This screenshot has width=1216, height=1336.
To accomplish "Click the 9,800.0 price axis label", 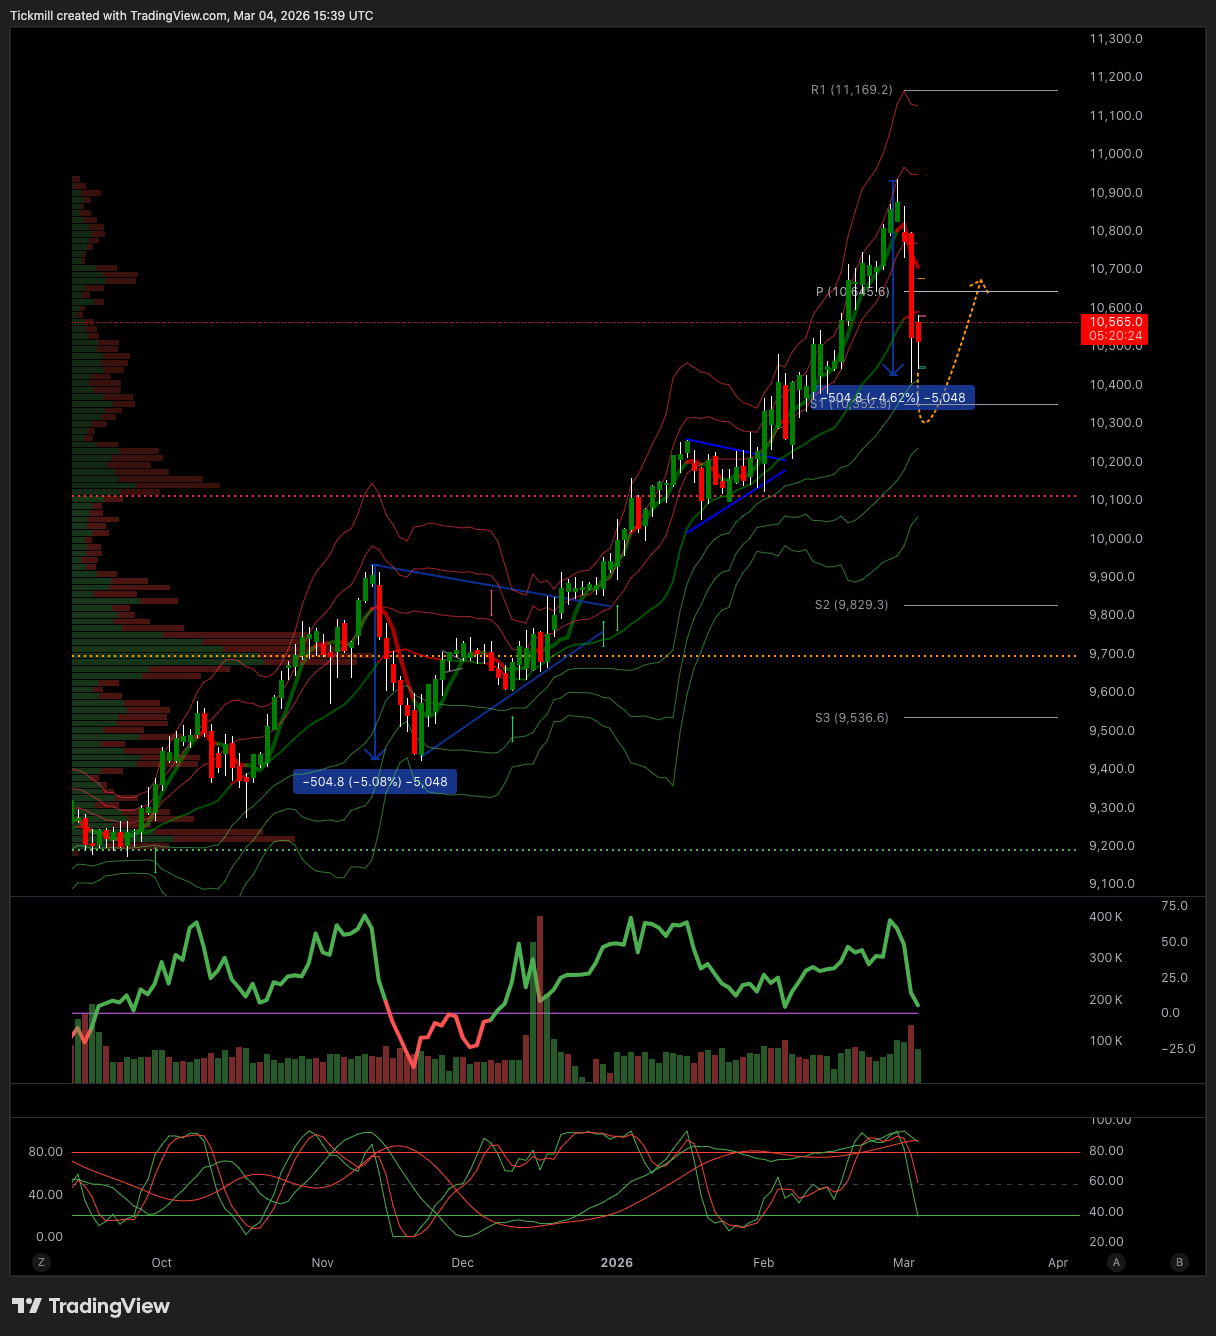I will [x=1112, y=615].
